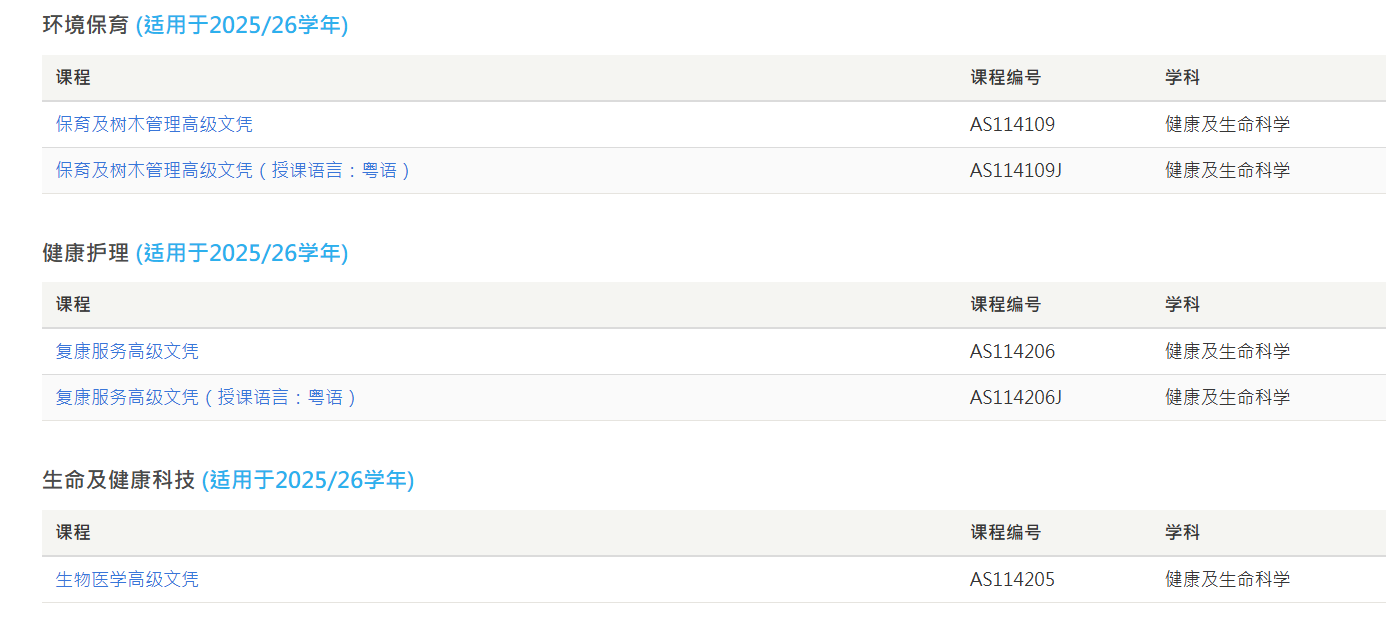Open 保育及树木管理高级文凭 link without 粤语 note
Screen dimensions: 1400x631
[154, 124]
